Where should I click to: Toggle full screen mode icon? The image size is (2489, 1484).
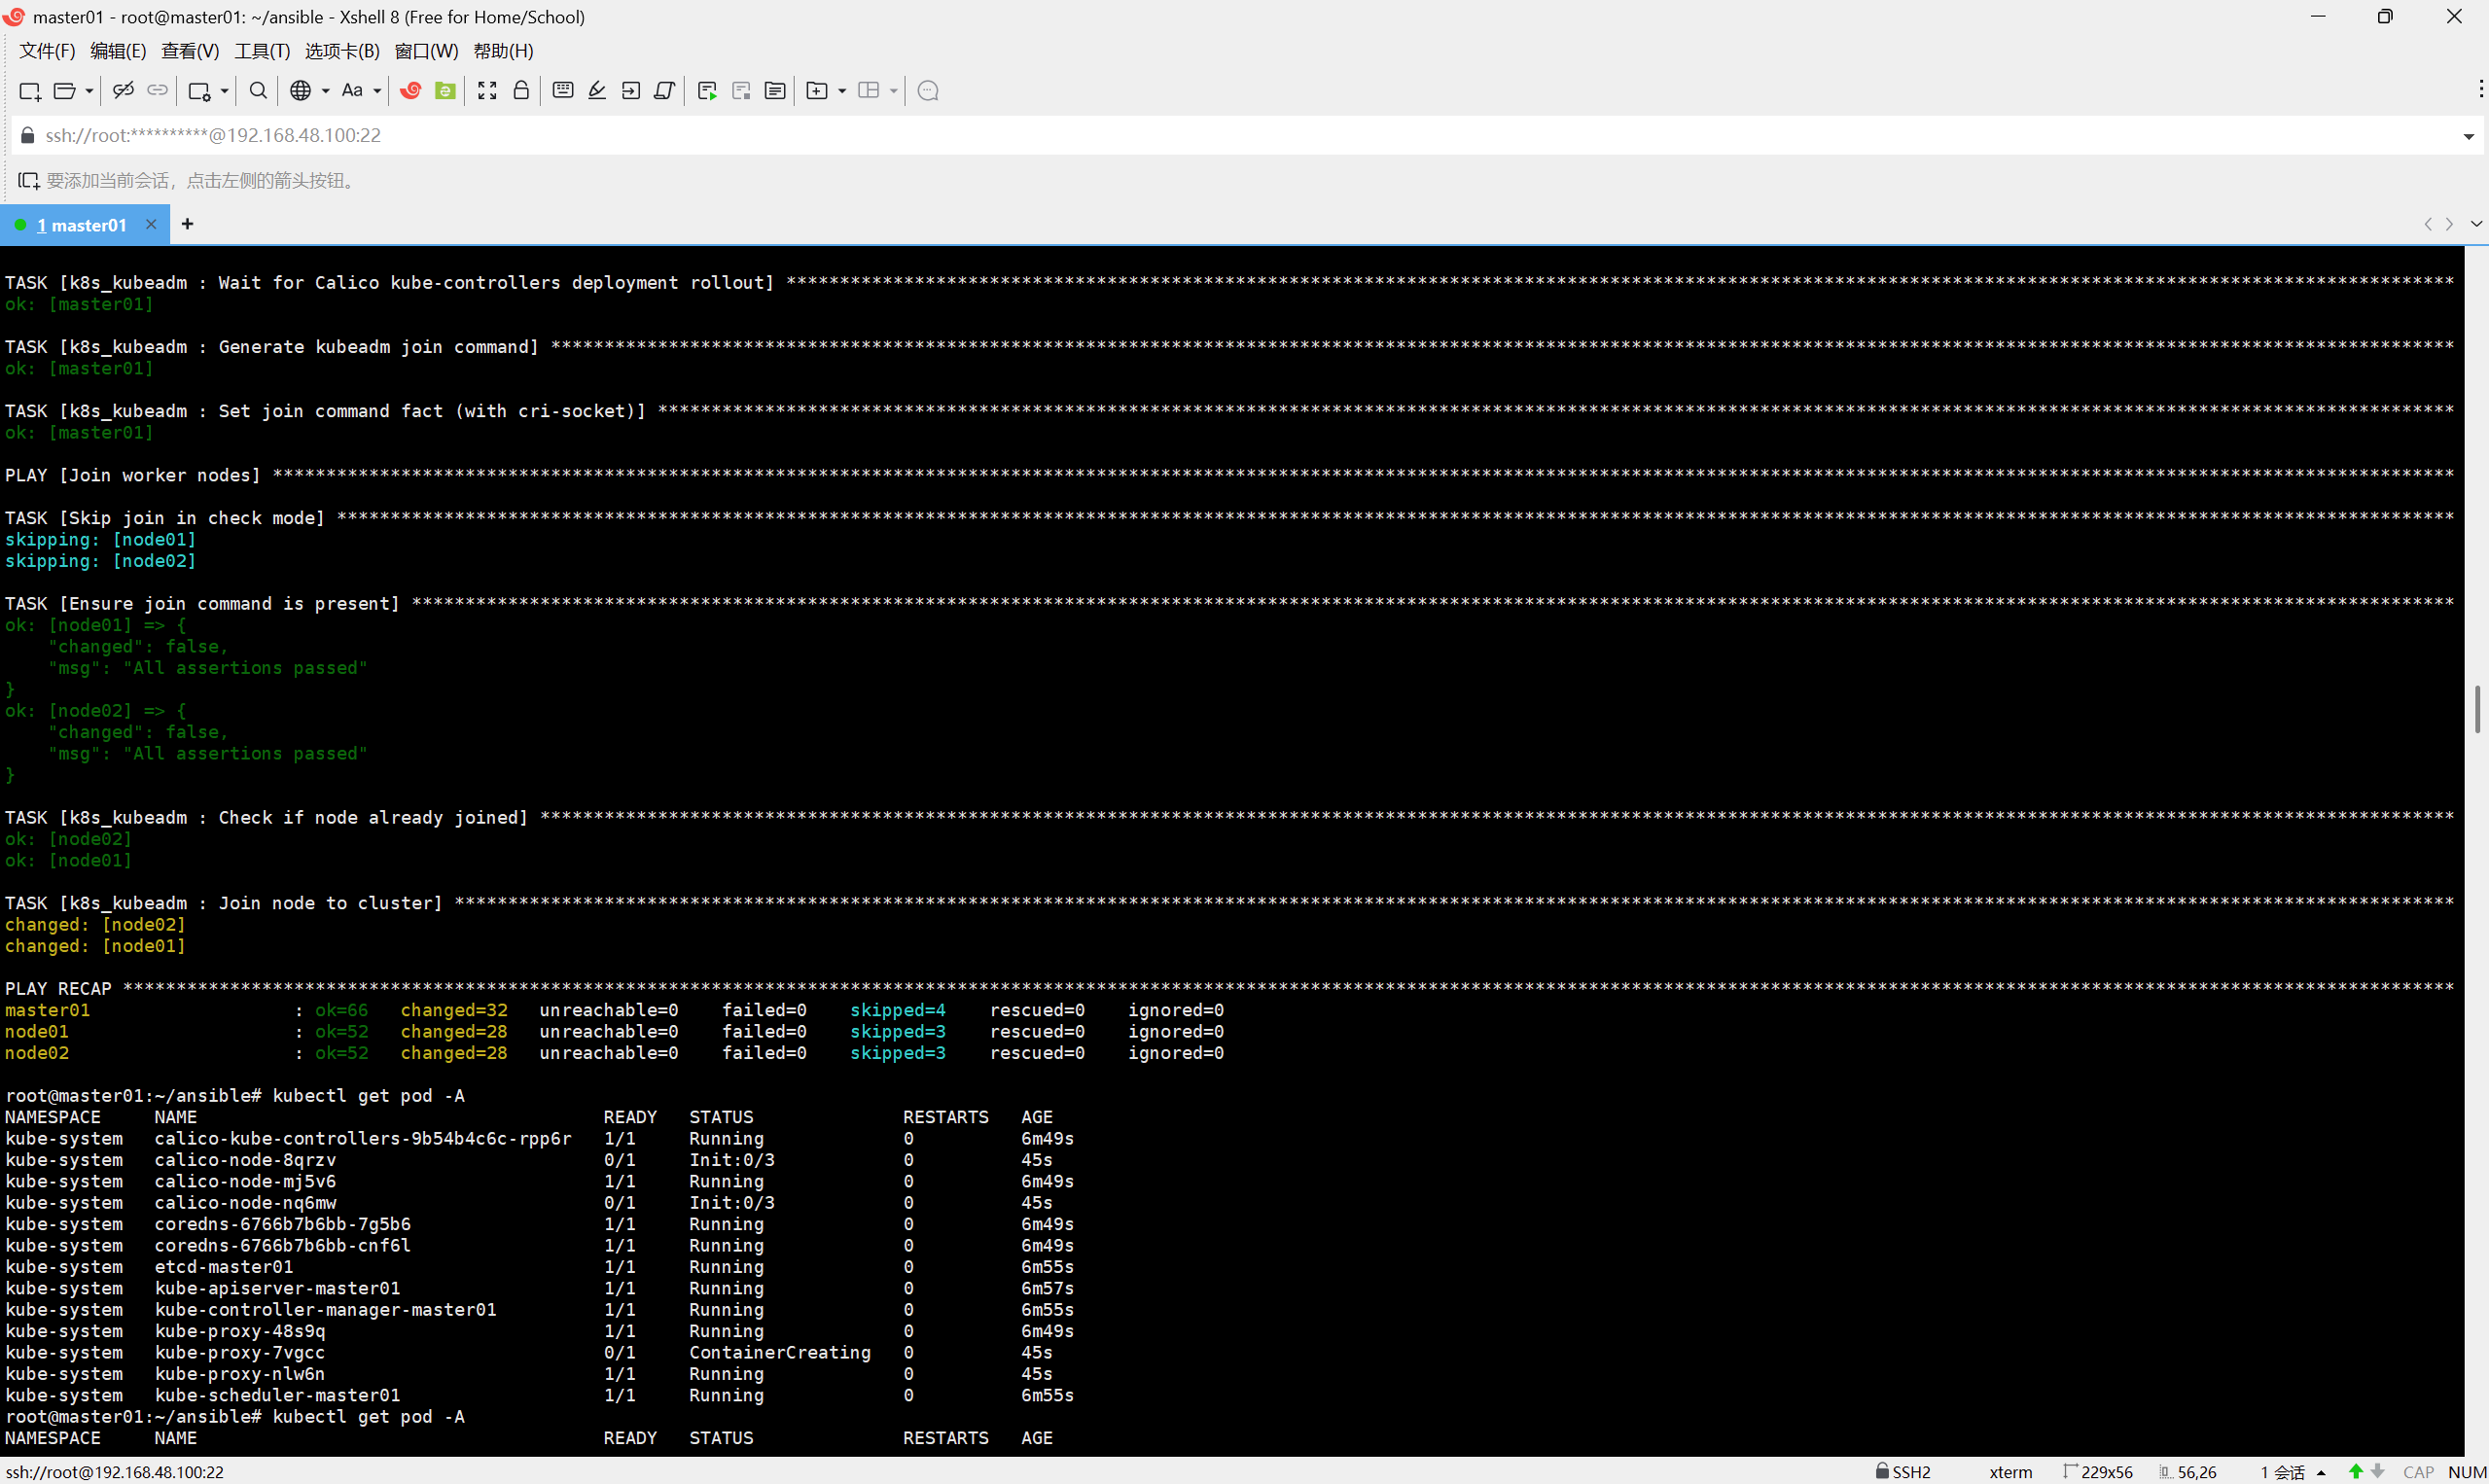pos(487,91)
